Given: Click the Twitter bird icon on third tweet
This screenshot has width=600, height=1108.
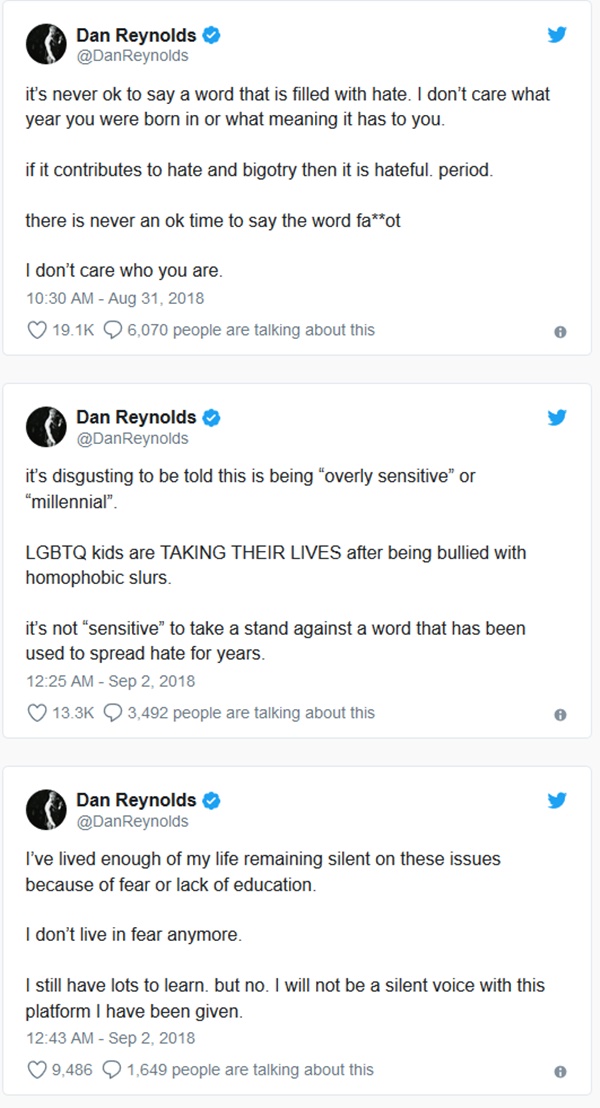Looking at the screenshot, I should pos(557,800).
